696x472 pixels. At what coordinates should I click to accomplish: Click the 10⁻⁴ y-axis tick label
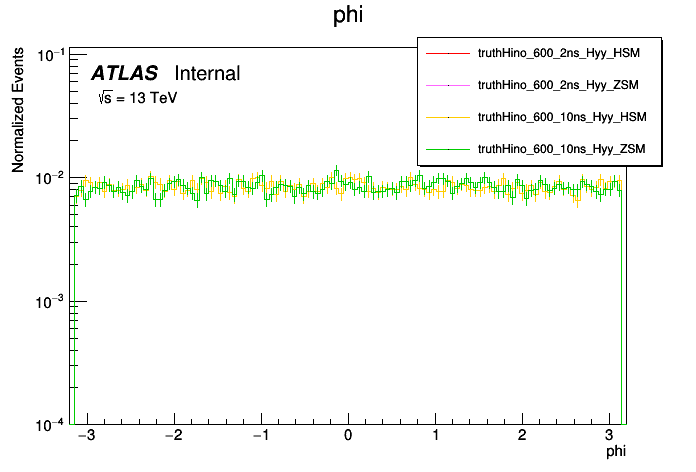(48, 424)
